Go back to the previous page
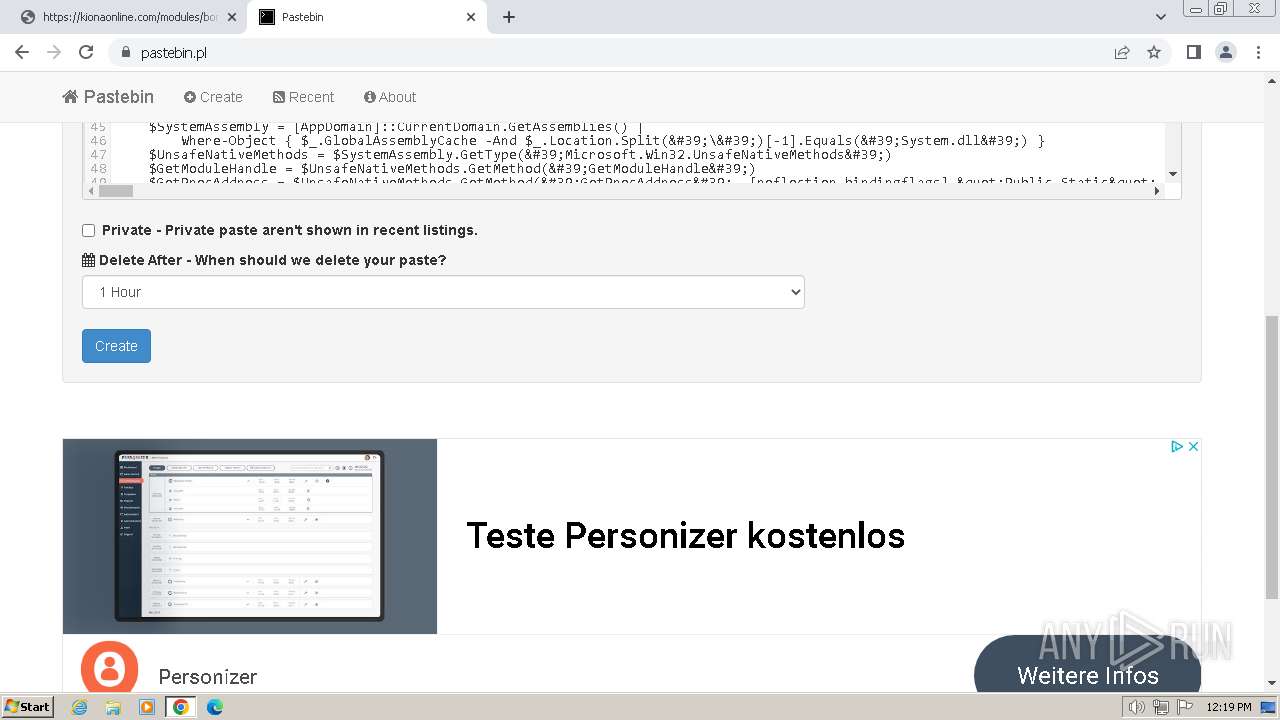 [x=22, y=52]
